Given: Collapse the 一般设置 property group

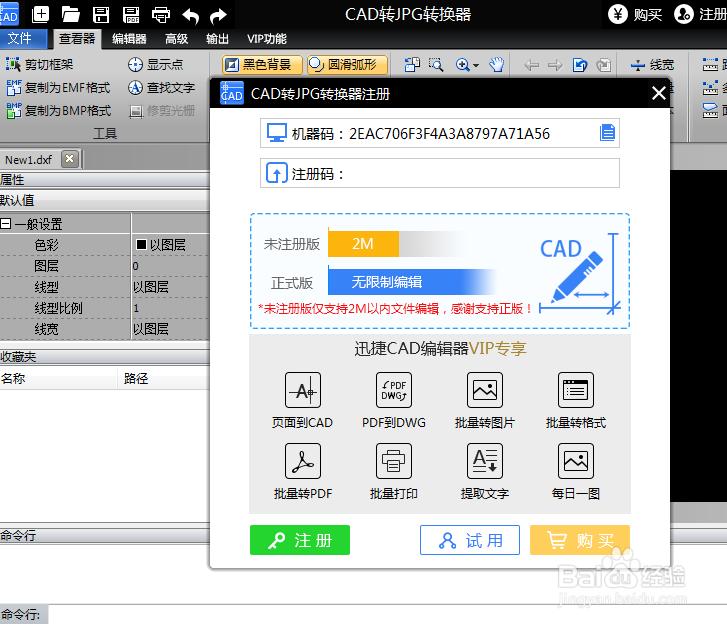Looking at the screenshot, I should coord(6,224).
